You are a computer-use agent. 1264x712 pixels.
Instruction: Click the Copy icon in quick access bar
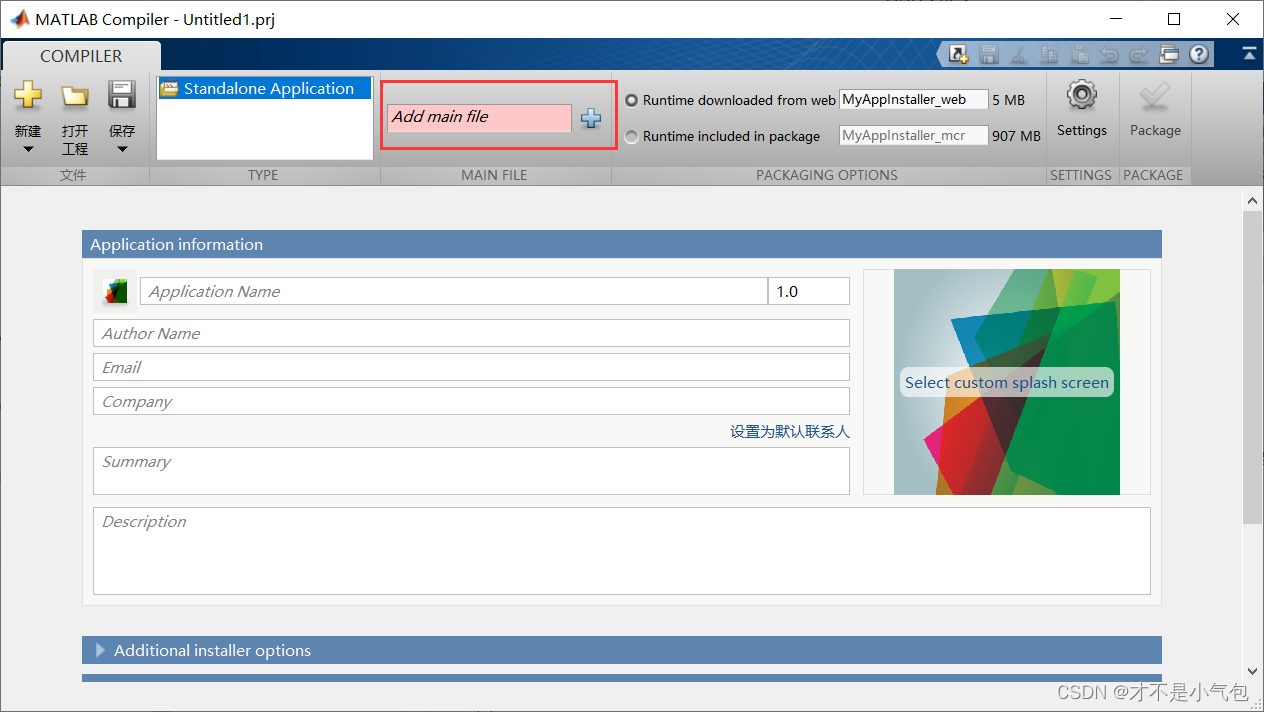[1049, 55]
